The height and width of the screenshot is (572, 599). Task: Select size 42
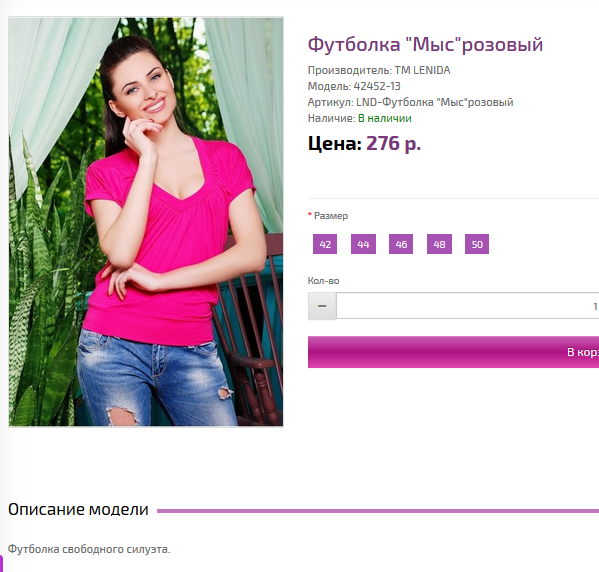tap(325, 244)
